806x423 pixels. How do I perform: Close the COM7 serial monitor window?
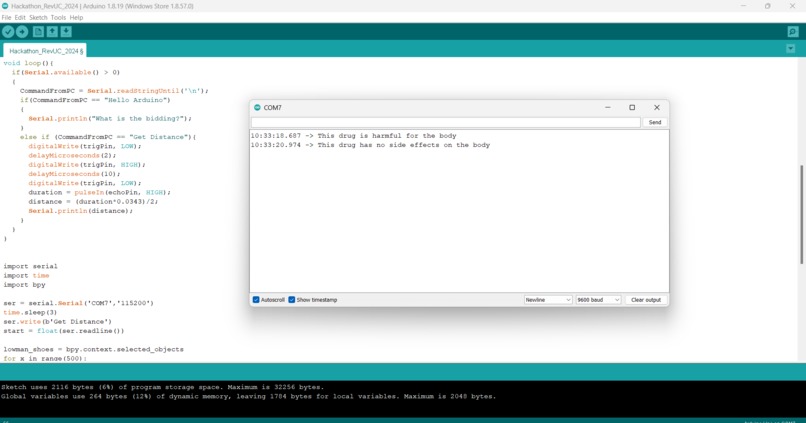pos(656,107)
